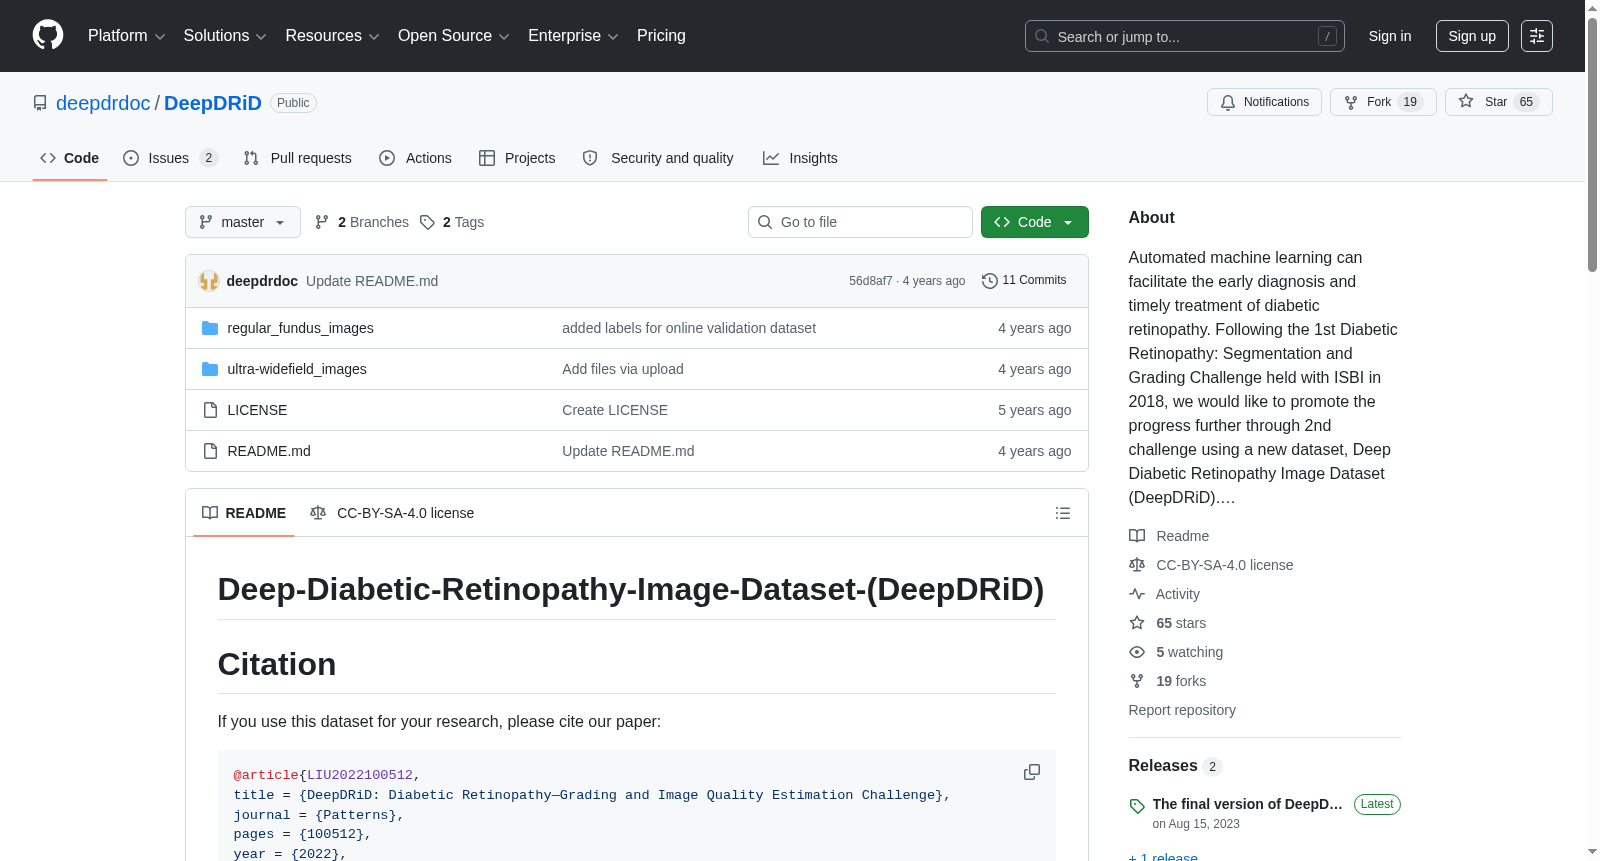This screenshot has height=861, width=1600.
Task: Go to the Actions tab
Action: pyautogui.click(x=416, y=158)
